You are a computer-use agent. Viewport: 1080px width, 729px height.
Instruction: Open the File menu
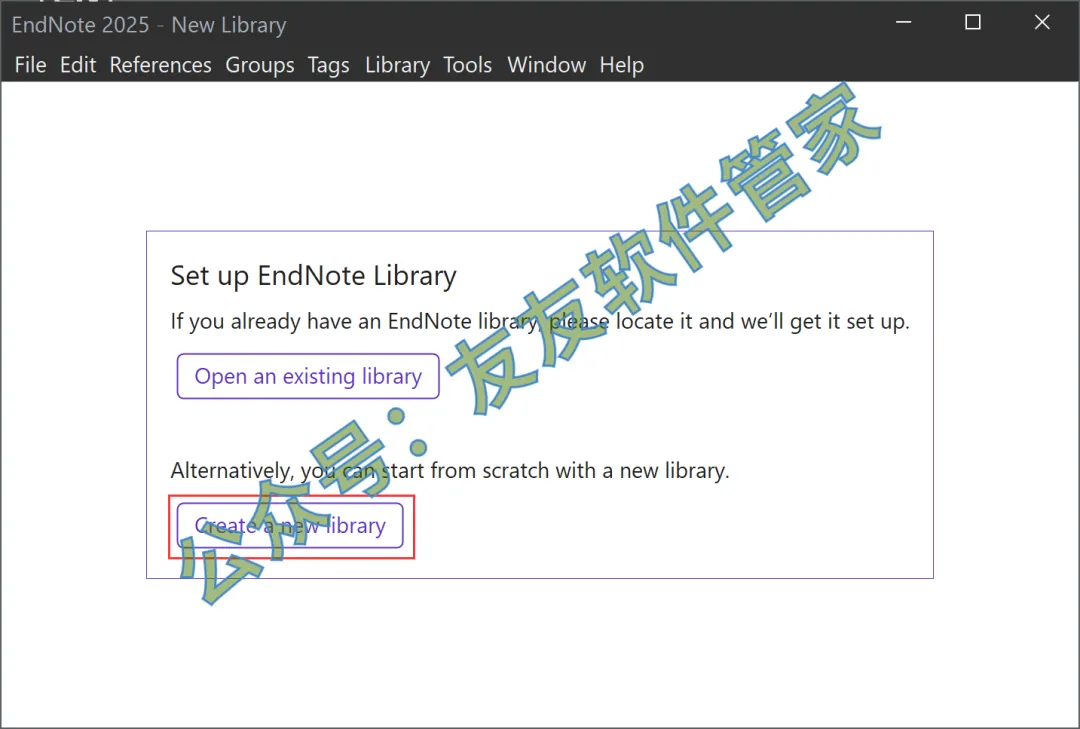coord(30,65)
